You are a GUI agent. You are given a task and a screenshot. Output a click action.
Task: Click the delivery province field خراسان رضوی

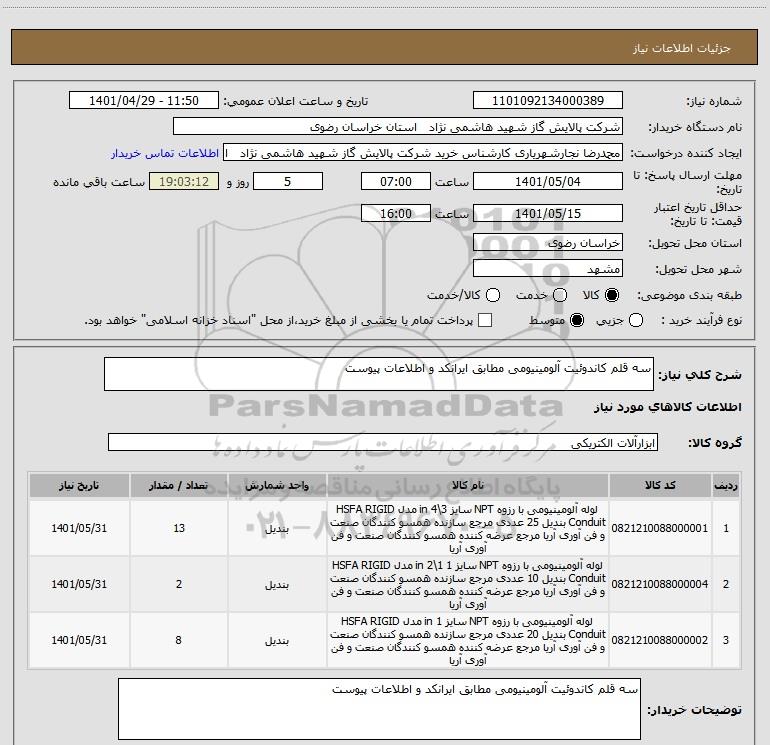[548, 242]
